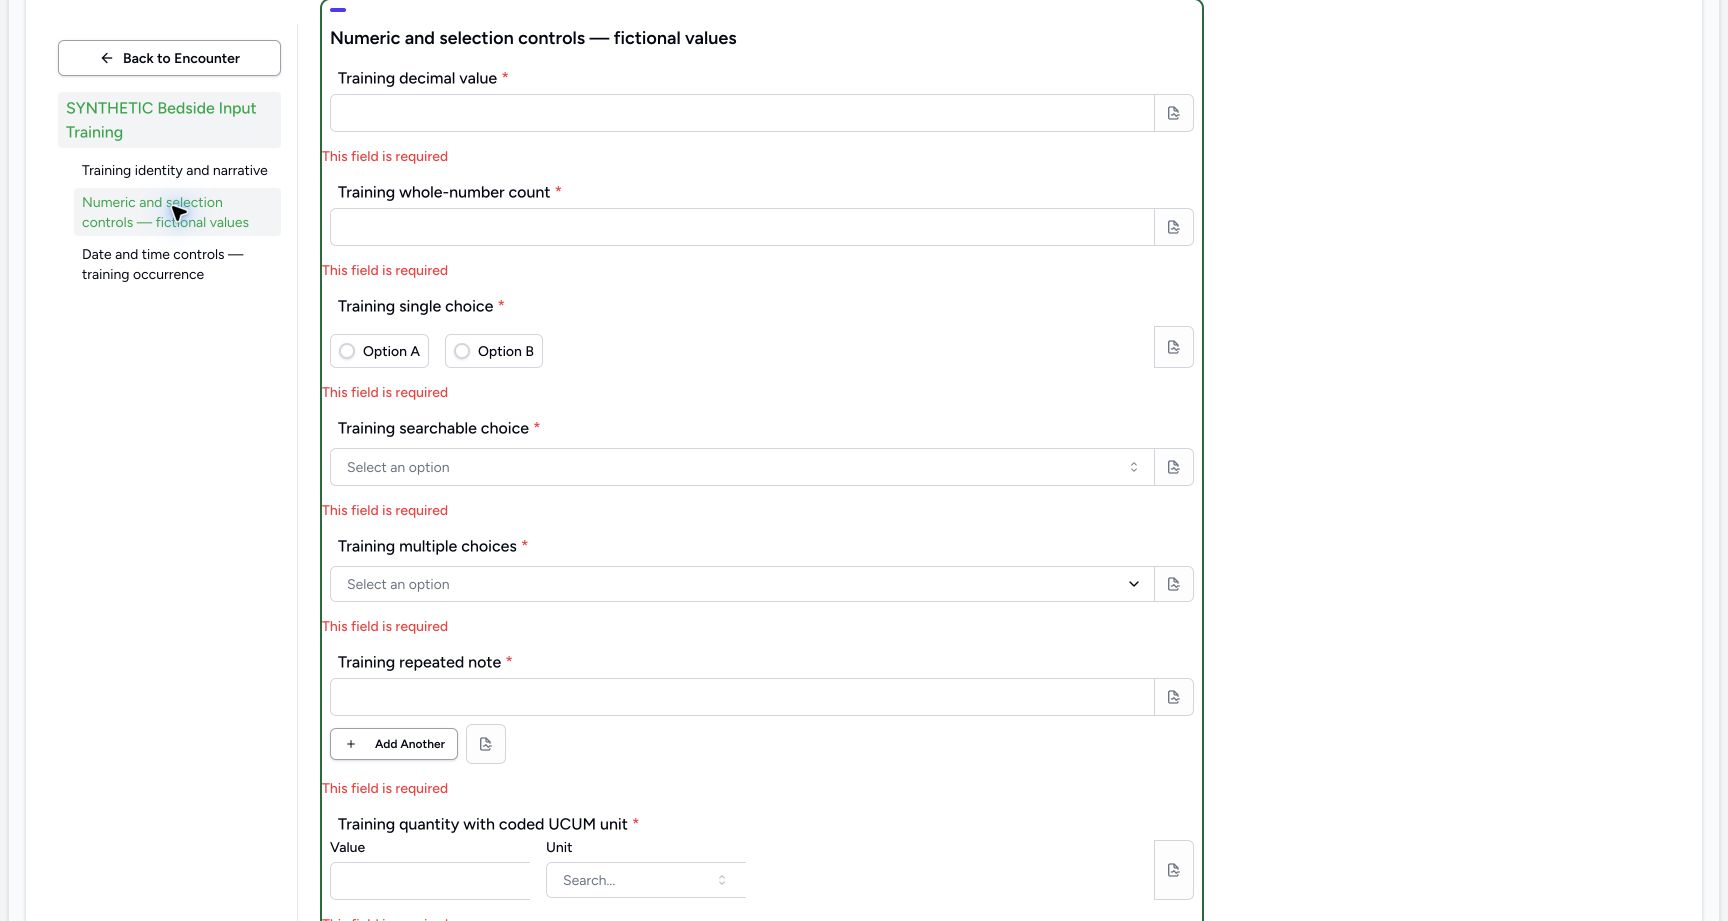Screen dimensions: 1728x921
Task: Click note icon beside Training decimal value field
Action: click(1174, 113)
